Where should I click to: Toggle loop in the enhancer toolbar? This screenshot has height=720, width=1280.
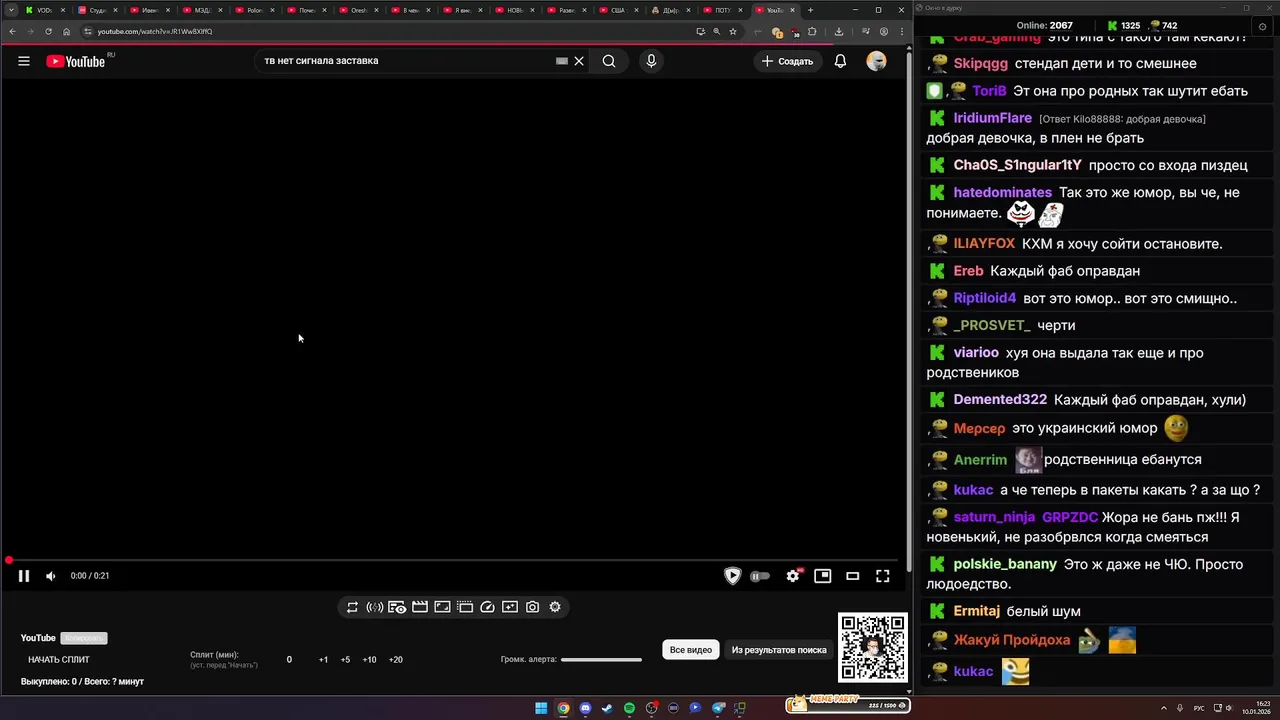(x=352, y=607)
